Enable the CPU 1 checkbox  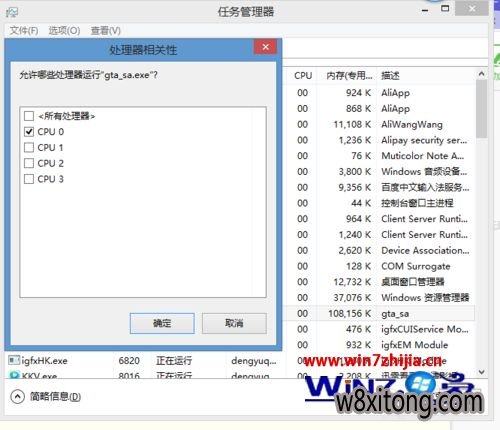coord(29,147)
